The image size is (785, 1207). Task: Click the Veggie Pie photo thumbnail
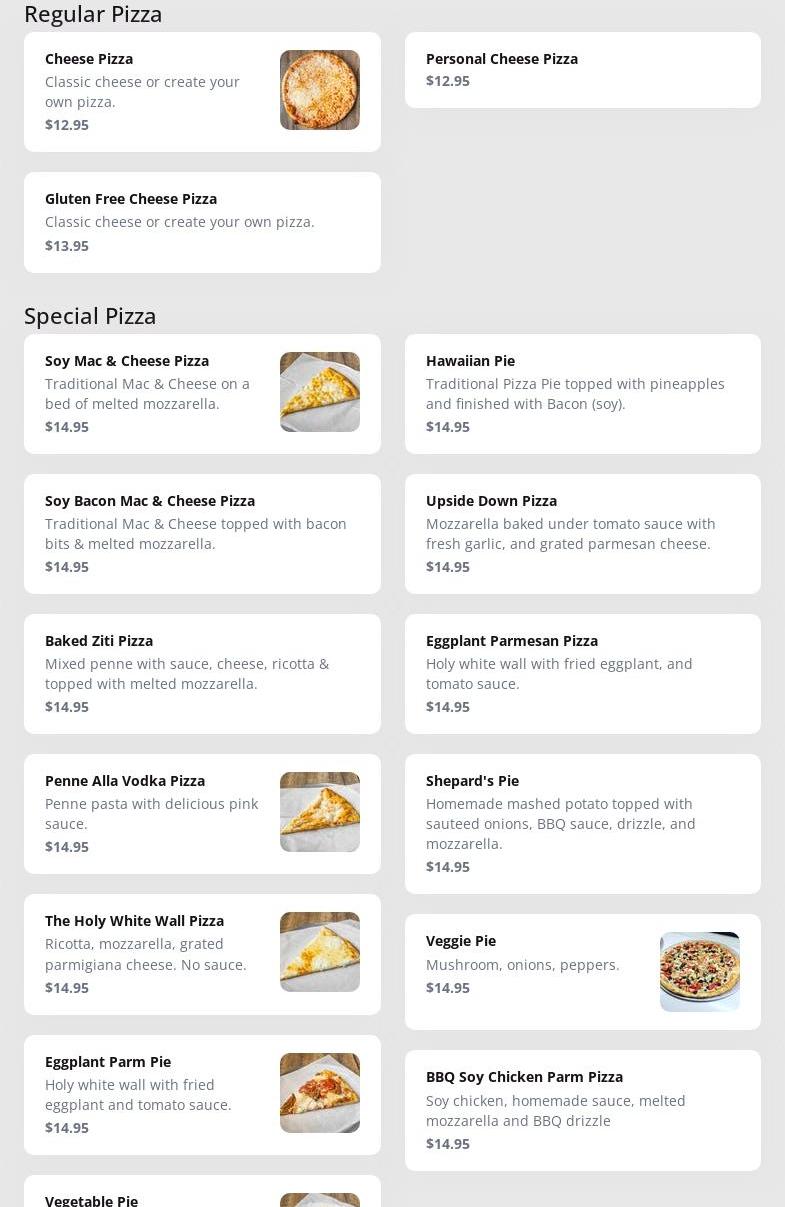coord(699,972)
